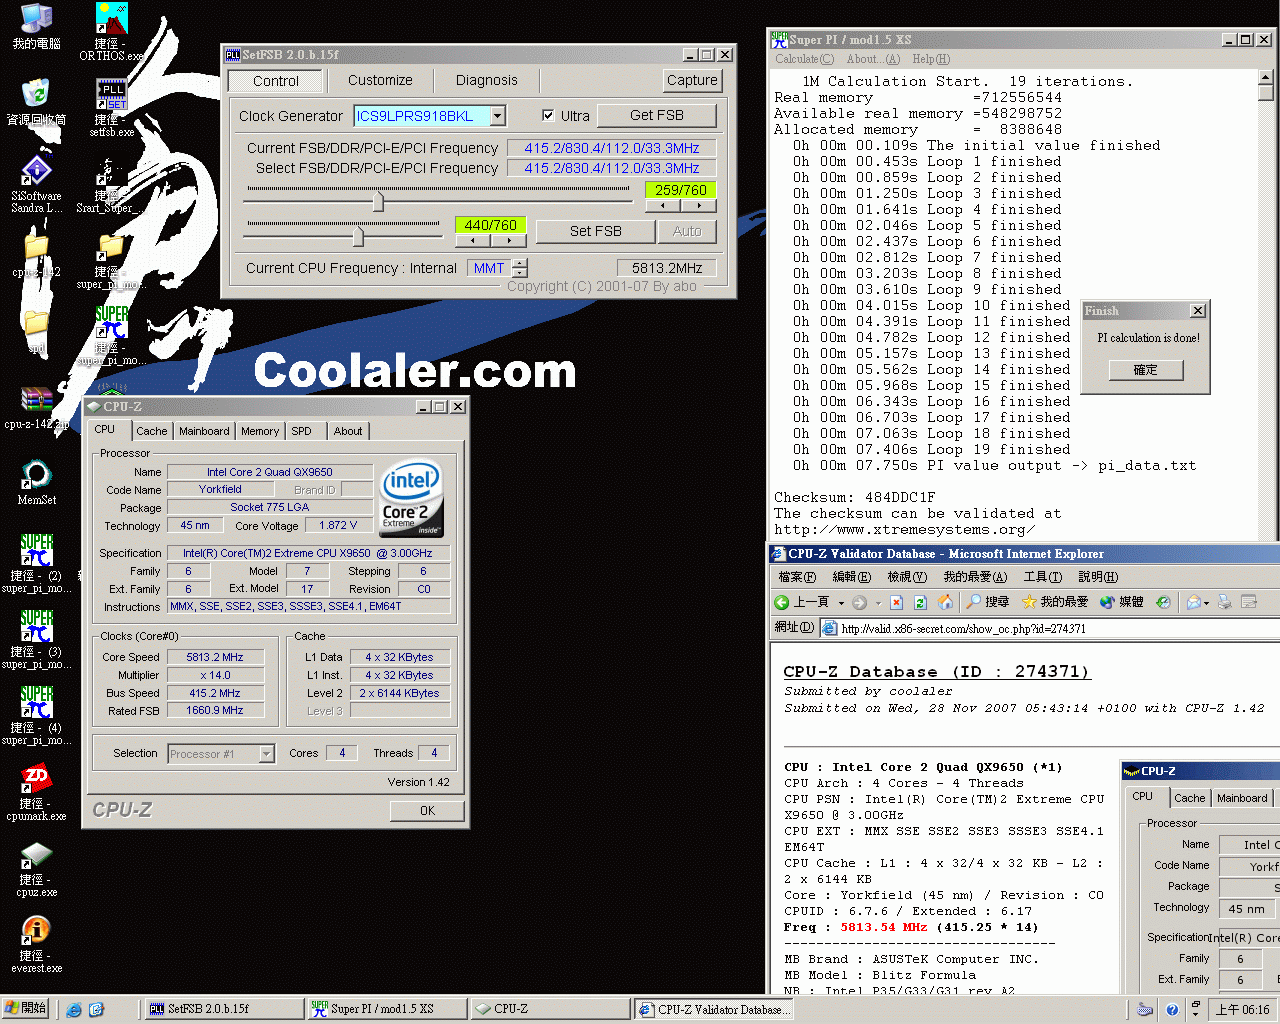
Task: Switch to SetFSB Diagnosis tab
Action: (487, 80)
